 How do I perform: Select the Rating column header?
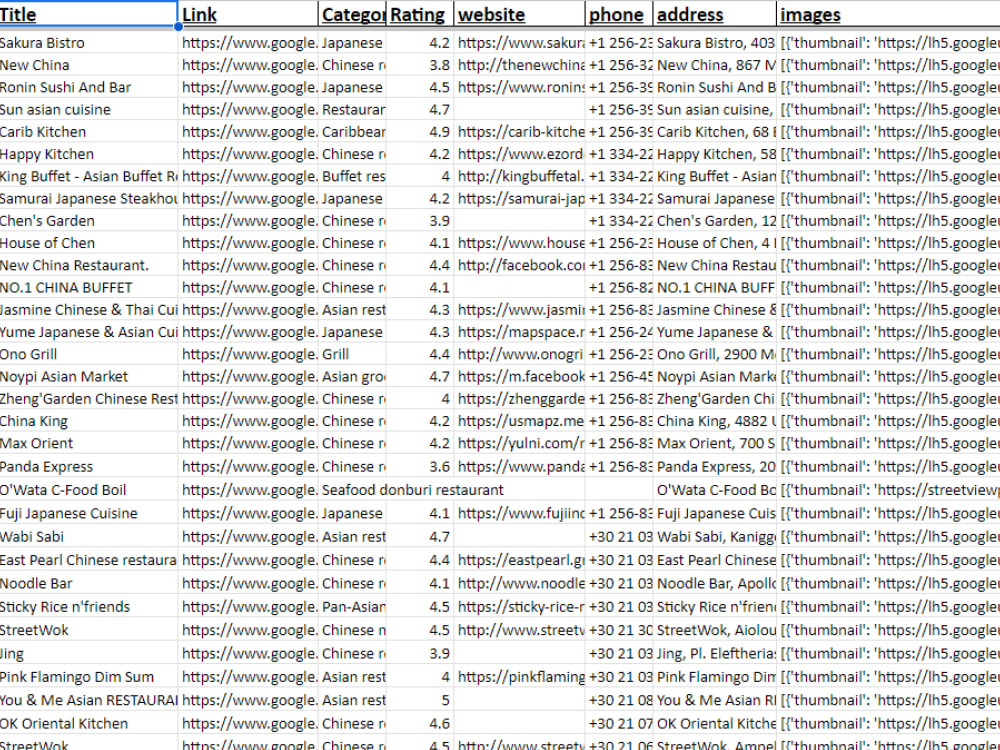coord(420,14)
